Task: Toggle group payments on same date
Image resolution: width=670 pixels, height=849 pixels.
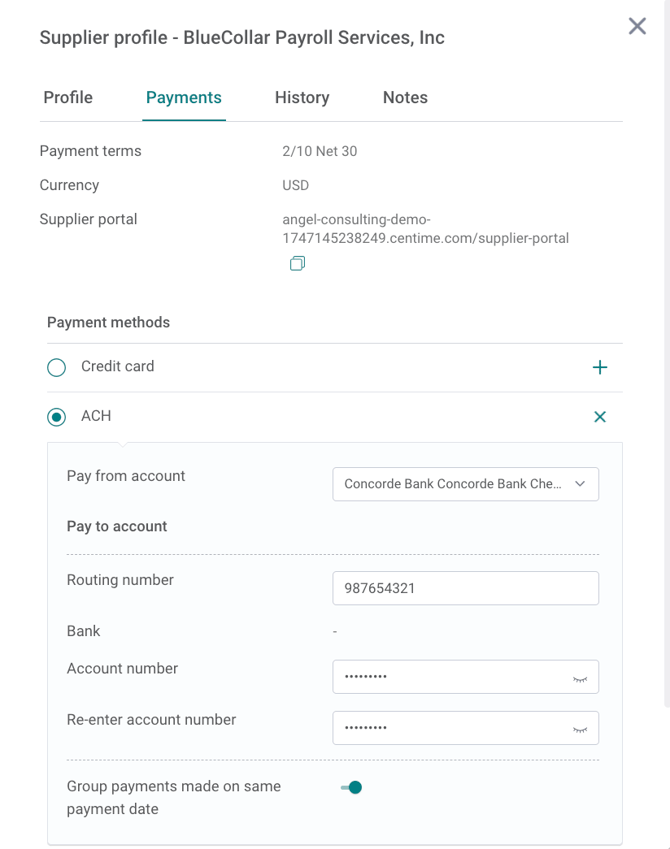Action: tap(352, 787)
